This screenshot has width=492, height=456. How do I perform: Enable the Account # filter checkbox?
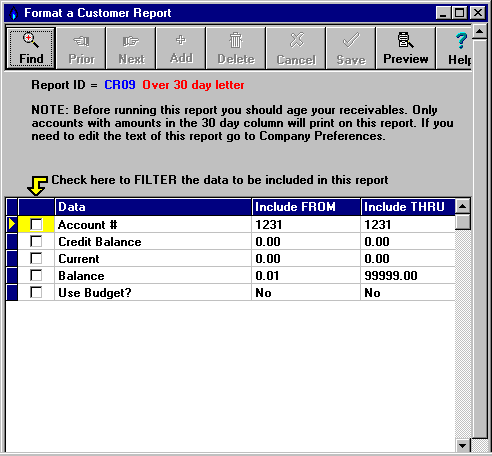click(x=36, y=224)
